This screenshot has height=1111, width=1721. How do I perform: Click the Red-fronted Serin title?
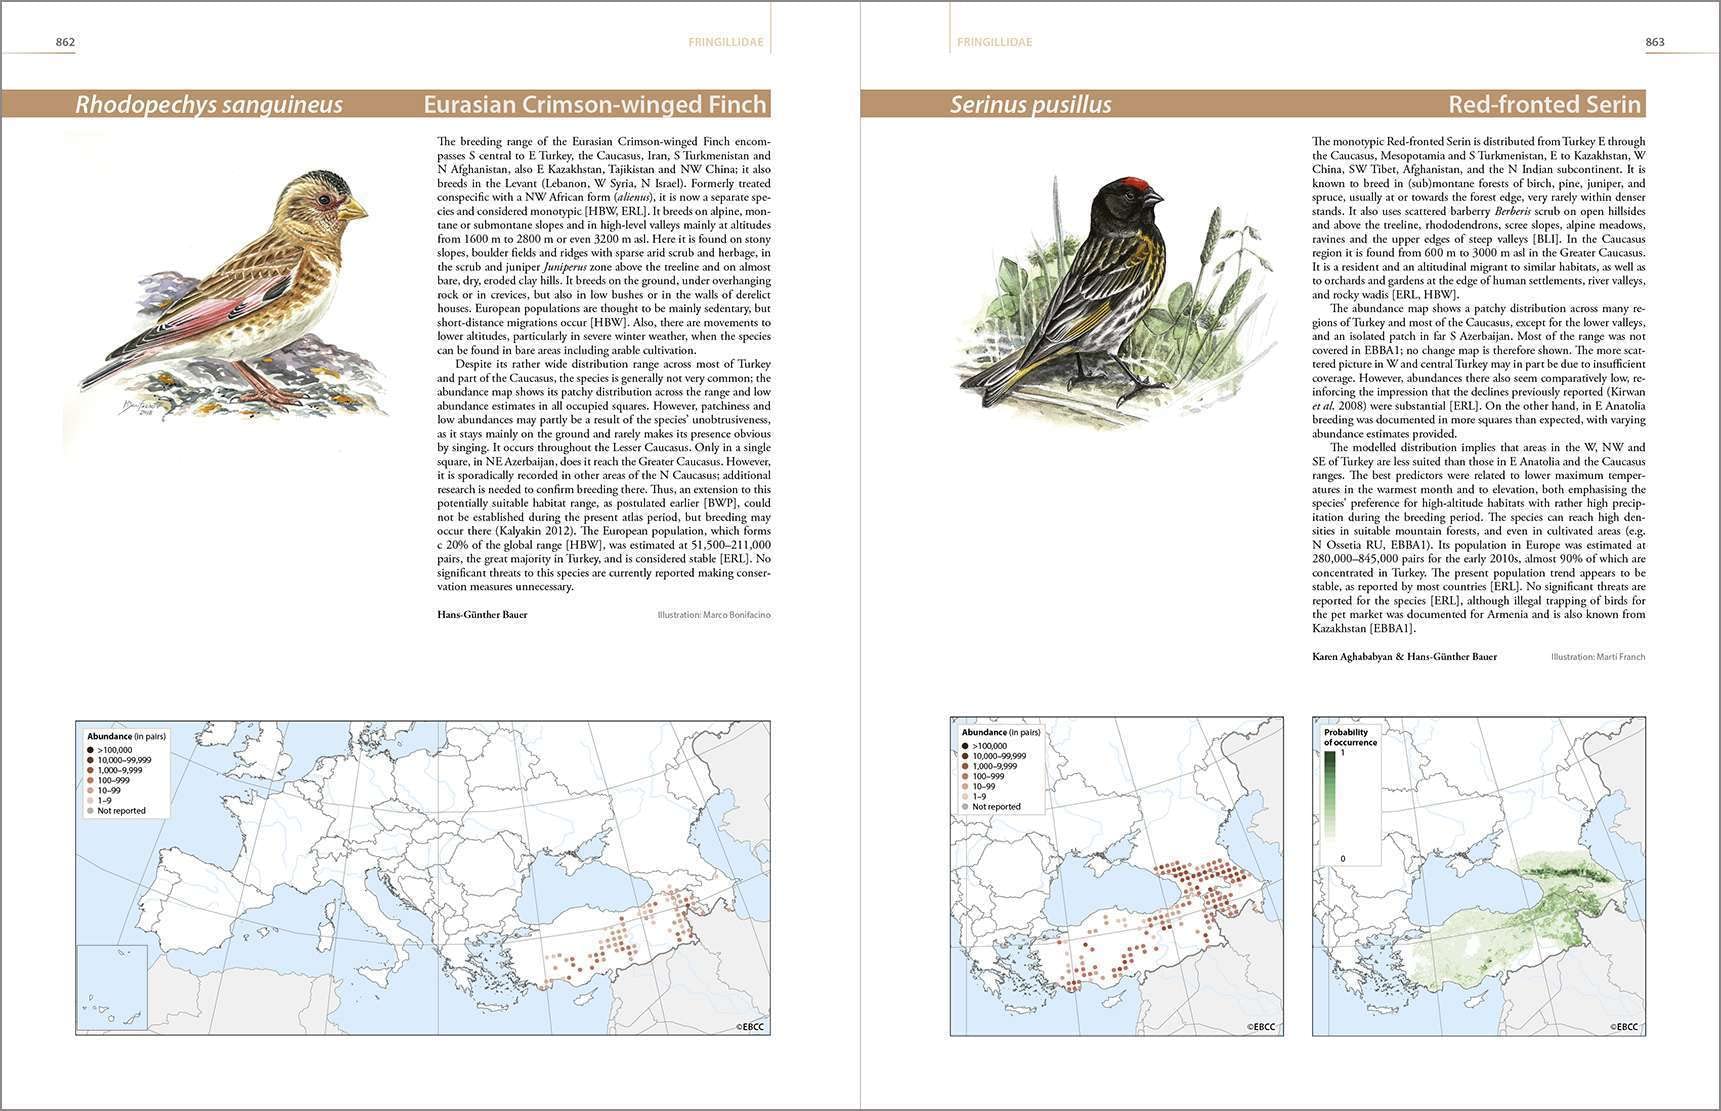pyautogui.click(x=1545, y=104)
